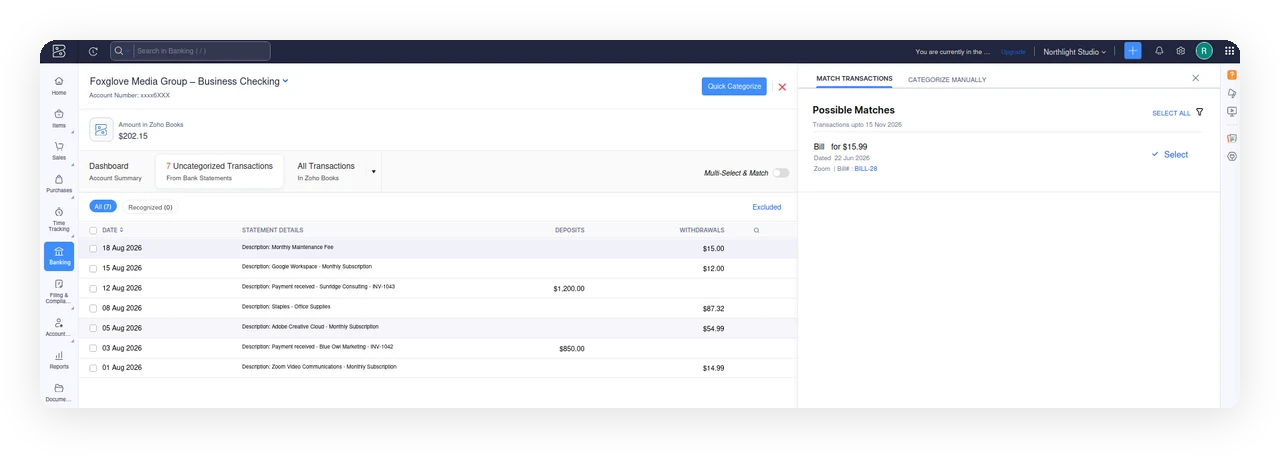Viewport: 1280px width, 456px height.
Task: Click the blue quick create plus button
Action: [1132, 51]
